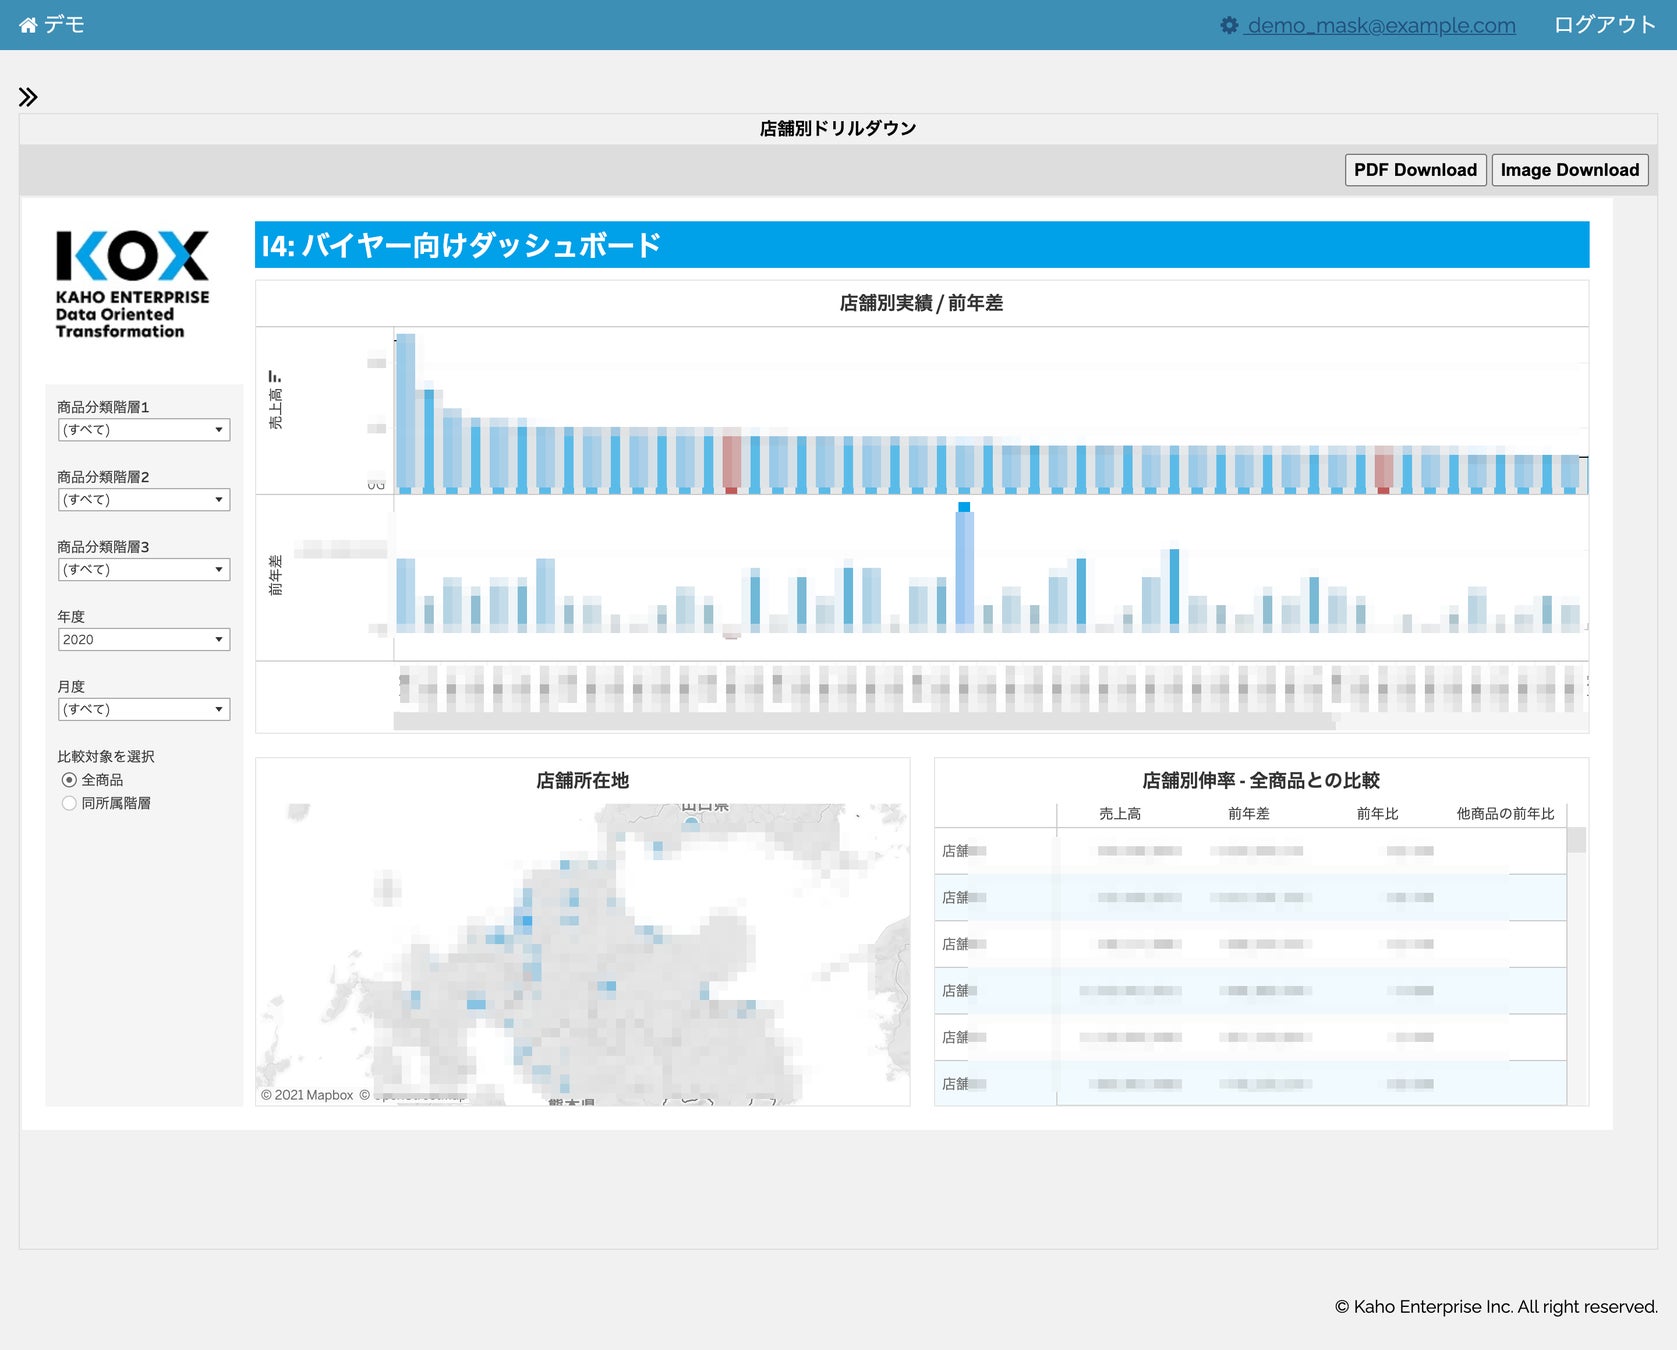
Task: Open the 商品分類階層3 dropdown
Action: point(143,570)
